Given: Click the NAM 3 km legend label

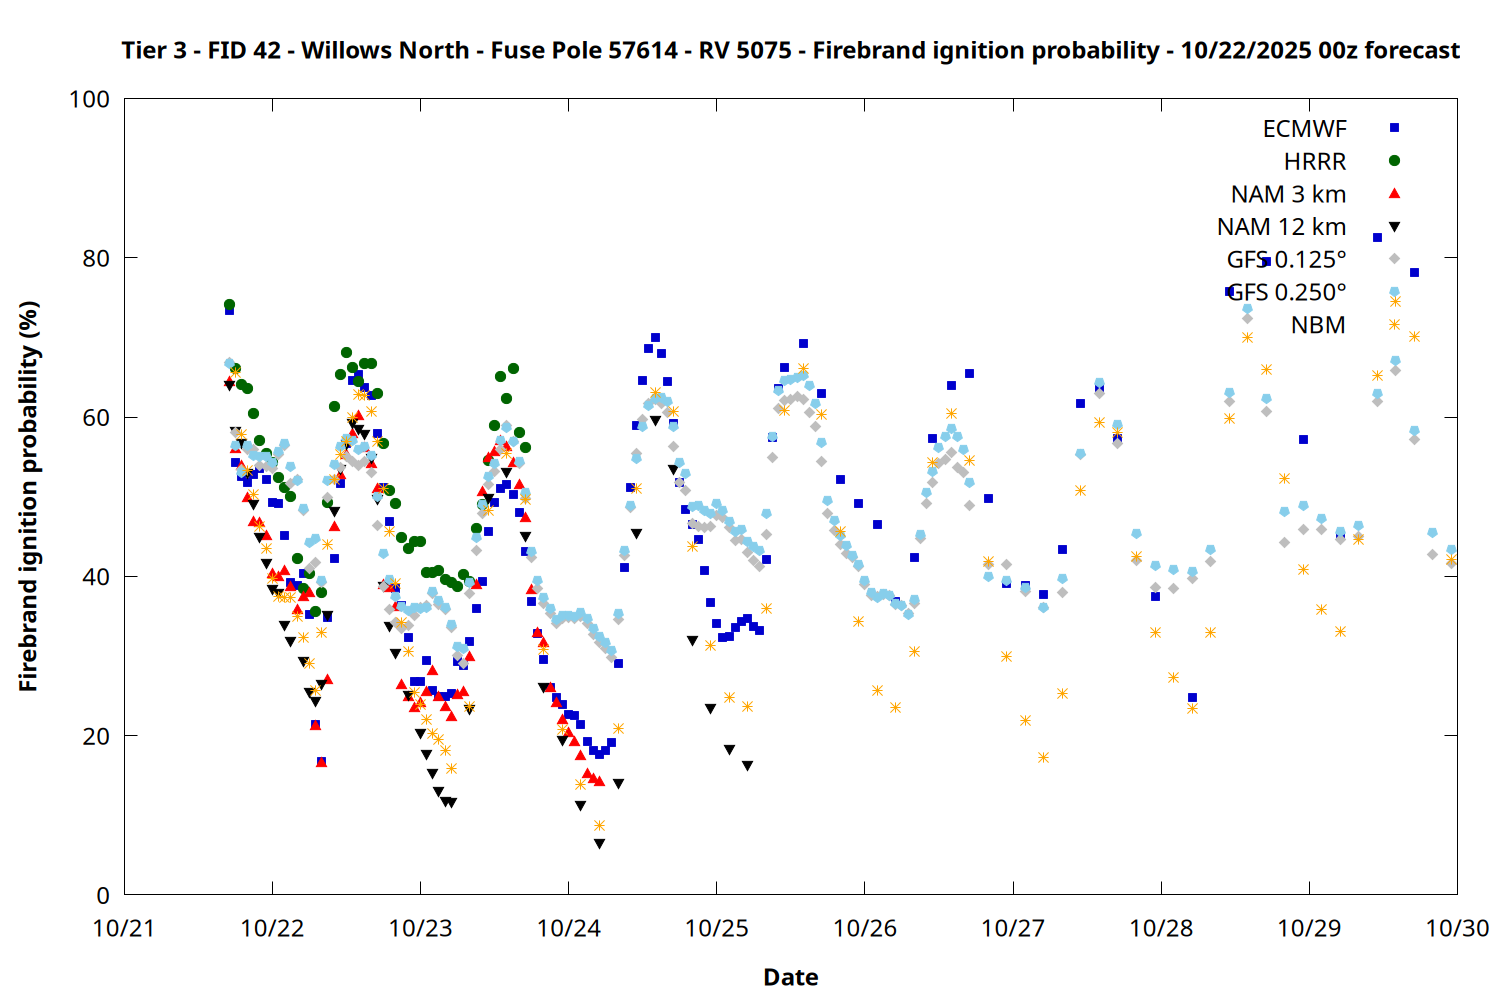Looking at the screenshot, I should tap(1288, 194).
